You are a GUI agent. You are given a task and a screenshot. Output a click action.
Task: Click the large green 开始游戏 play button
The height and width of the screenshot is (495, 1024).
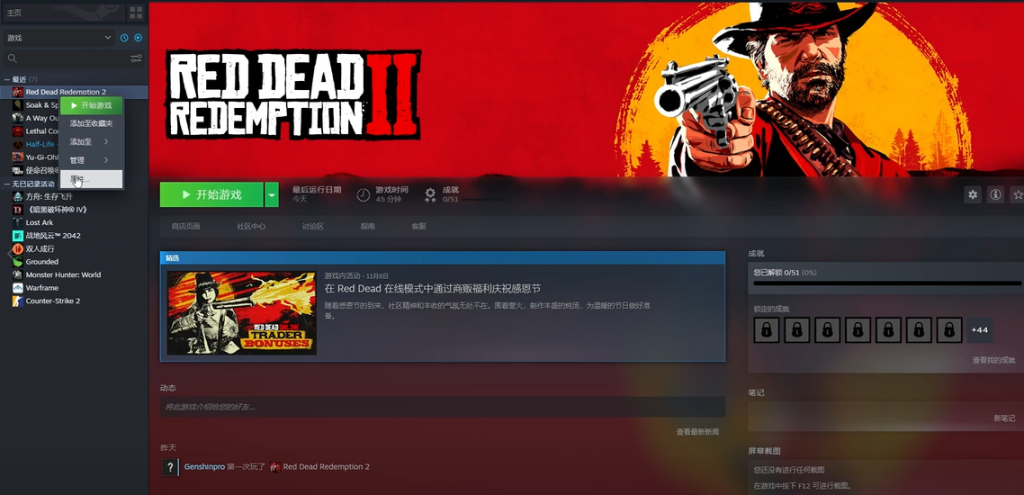click(212, 195)
